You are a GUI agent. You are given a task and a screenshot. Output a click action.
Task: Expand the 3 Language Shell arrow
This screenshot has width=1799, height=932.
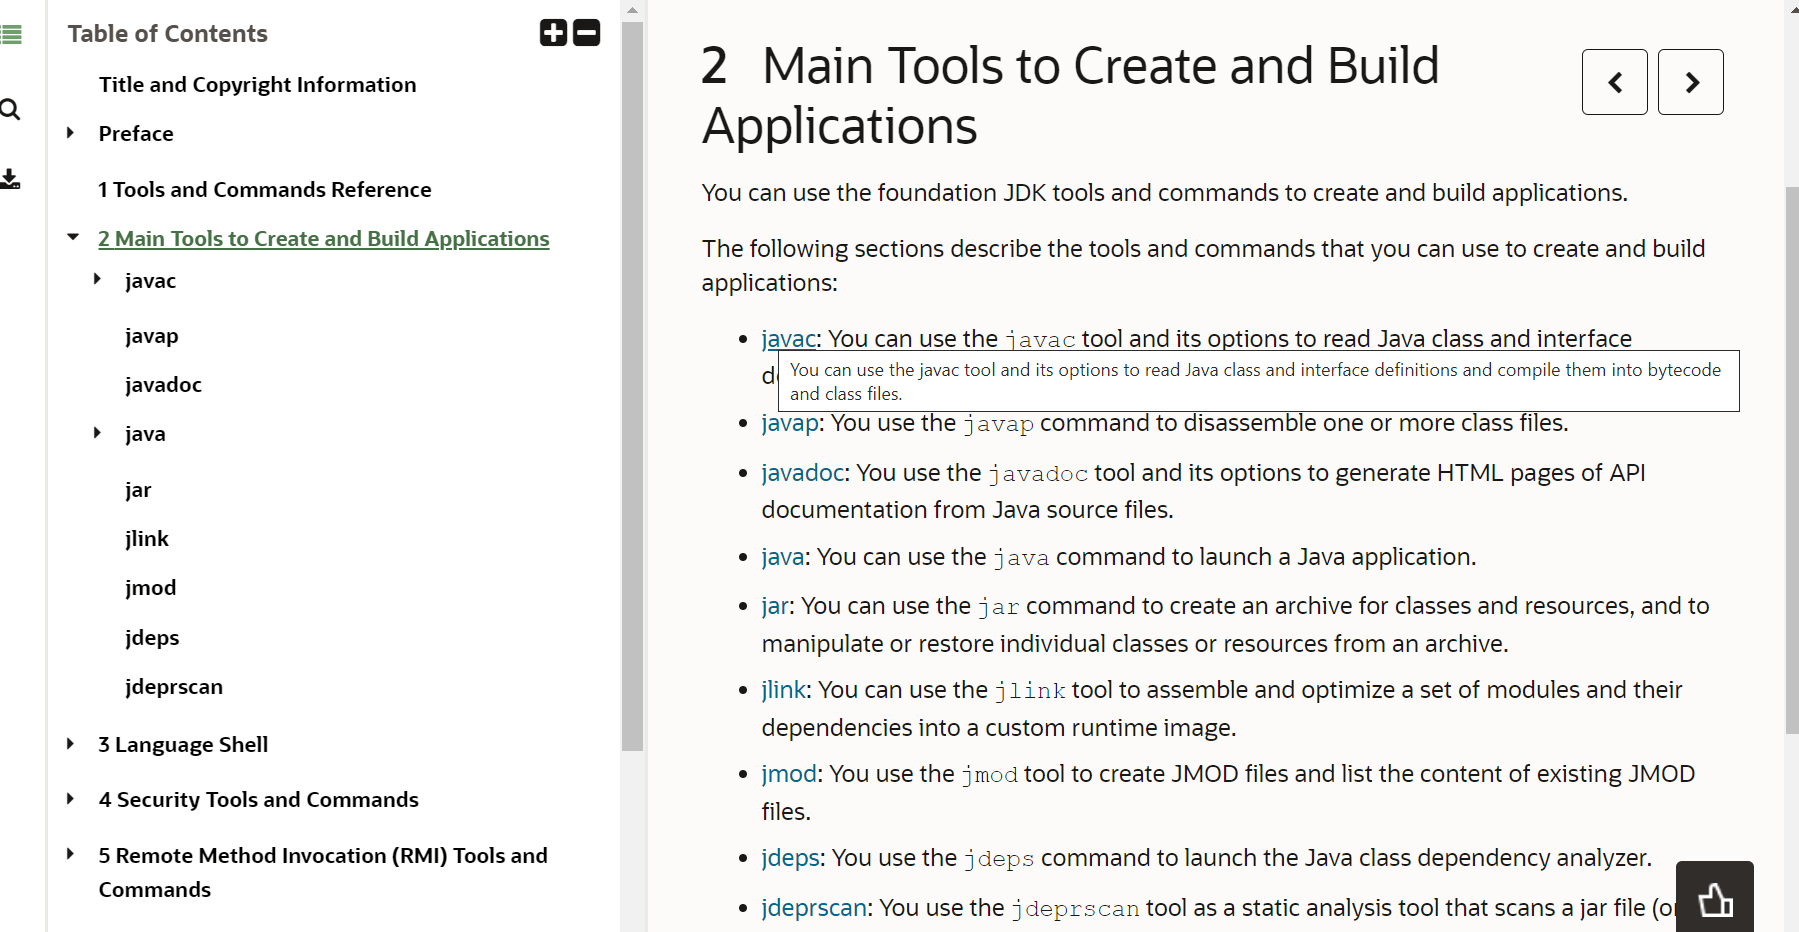click(70, 744)
